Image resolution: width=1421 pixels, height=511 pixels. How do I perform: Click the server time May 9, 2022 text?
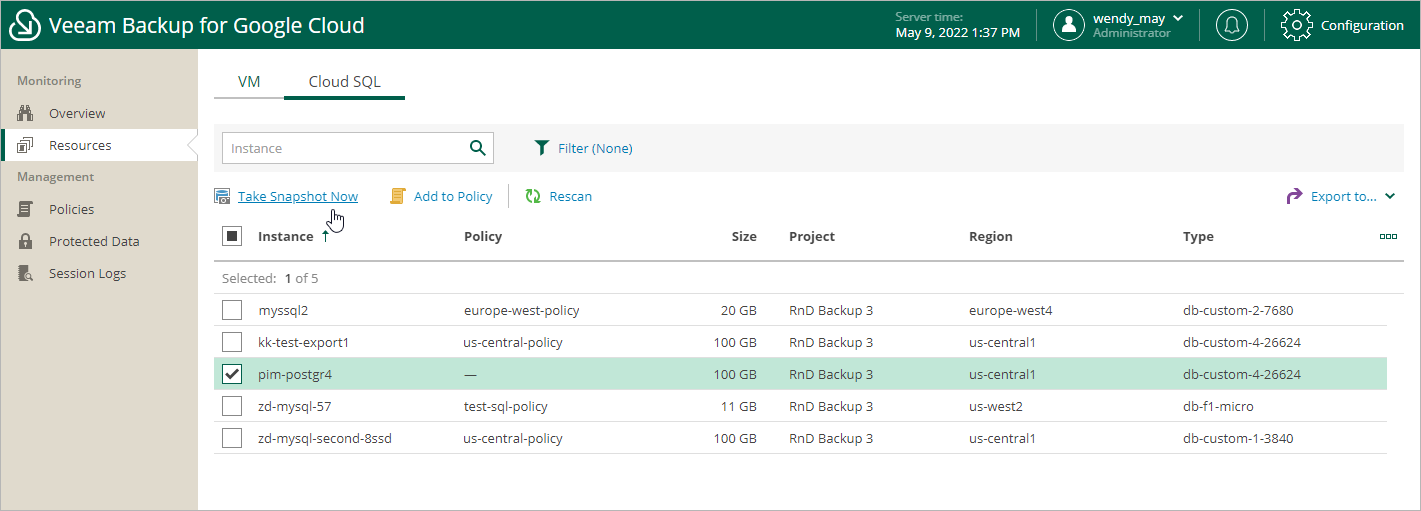pos(958,33)
